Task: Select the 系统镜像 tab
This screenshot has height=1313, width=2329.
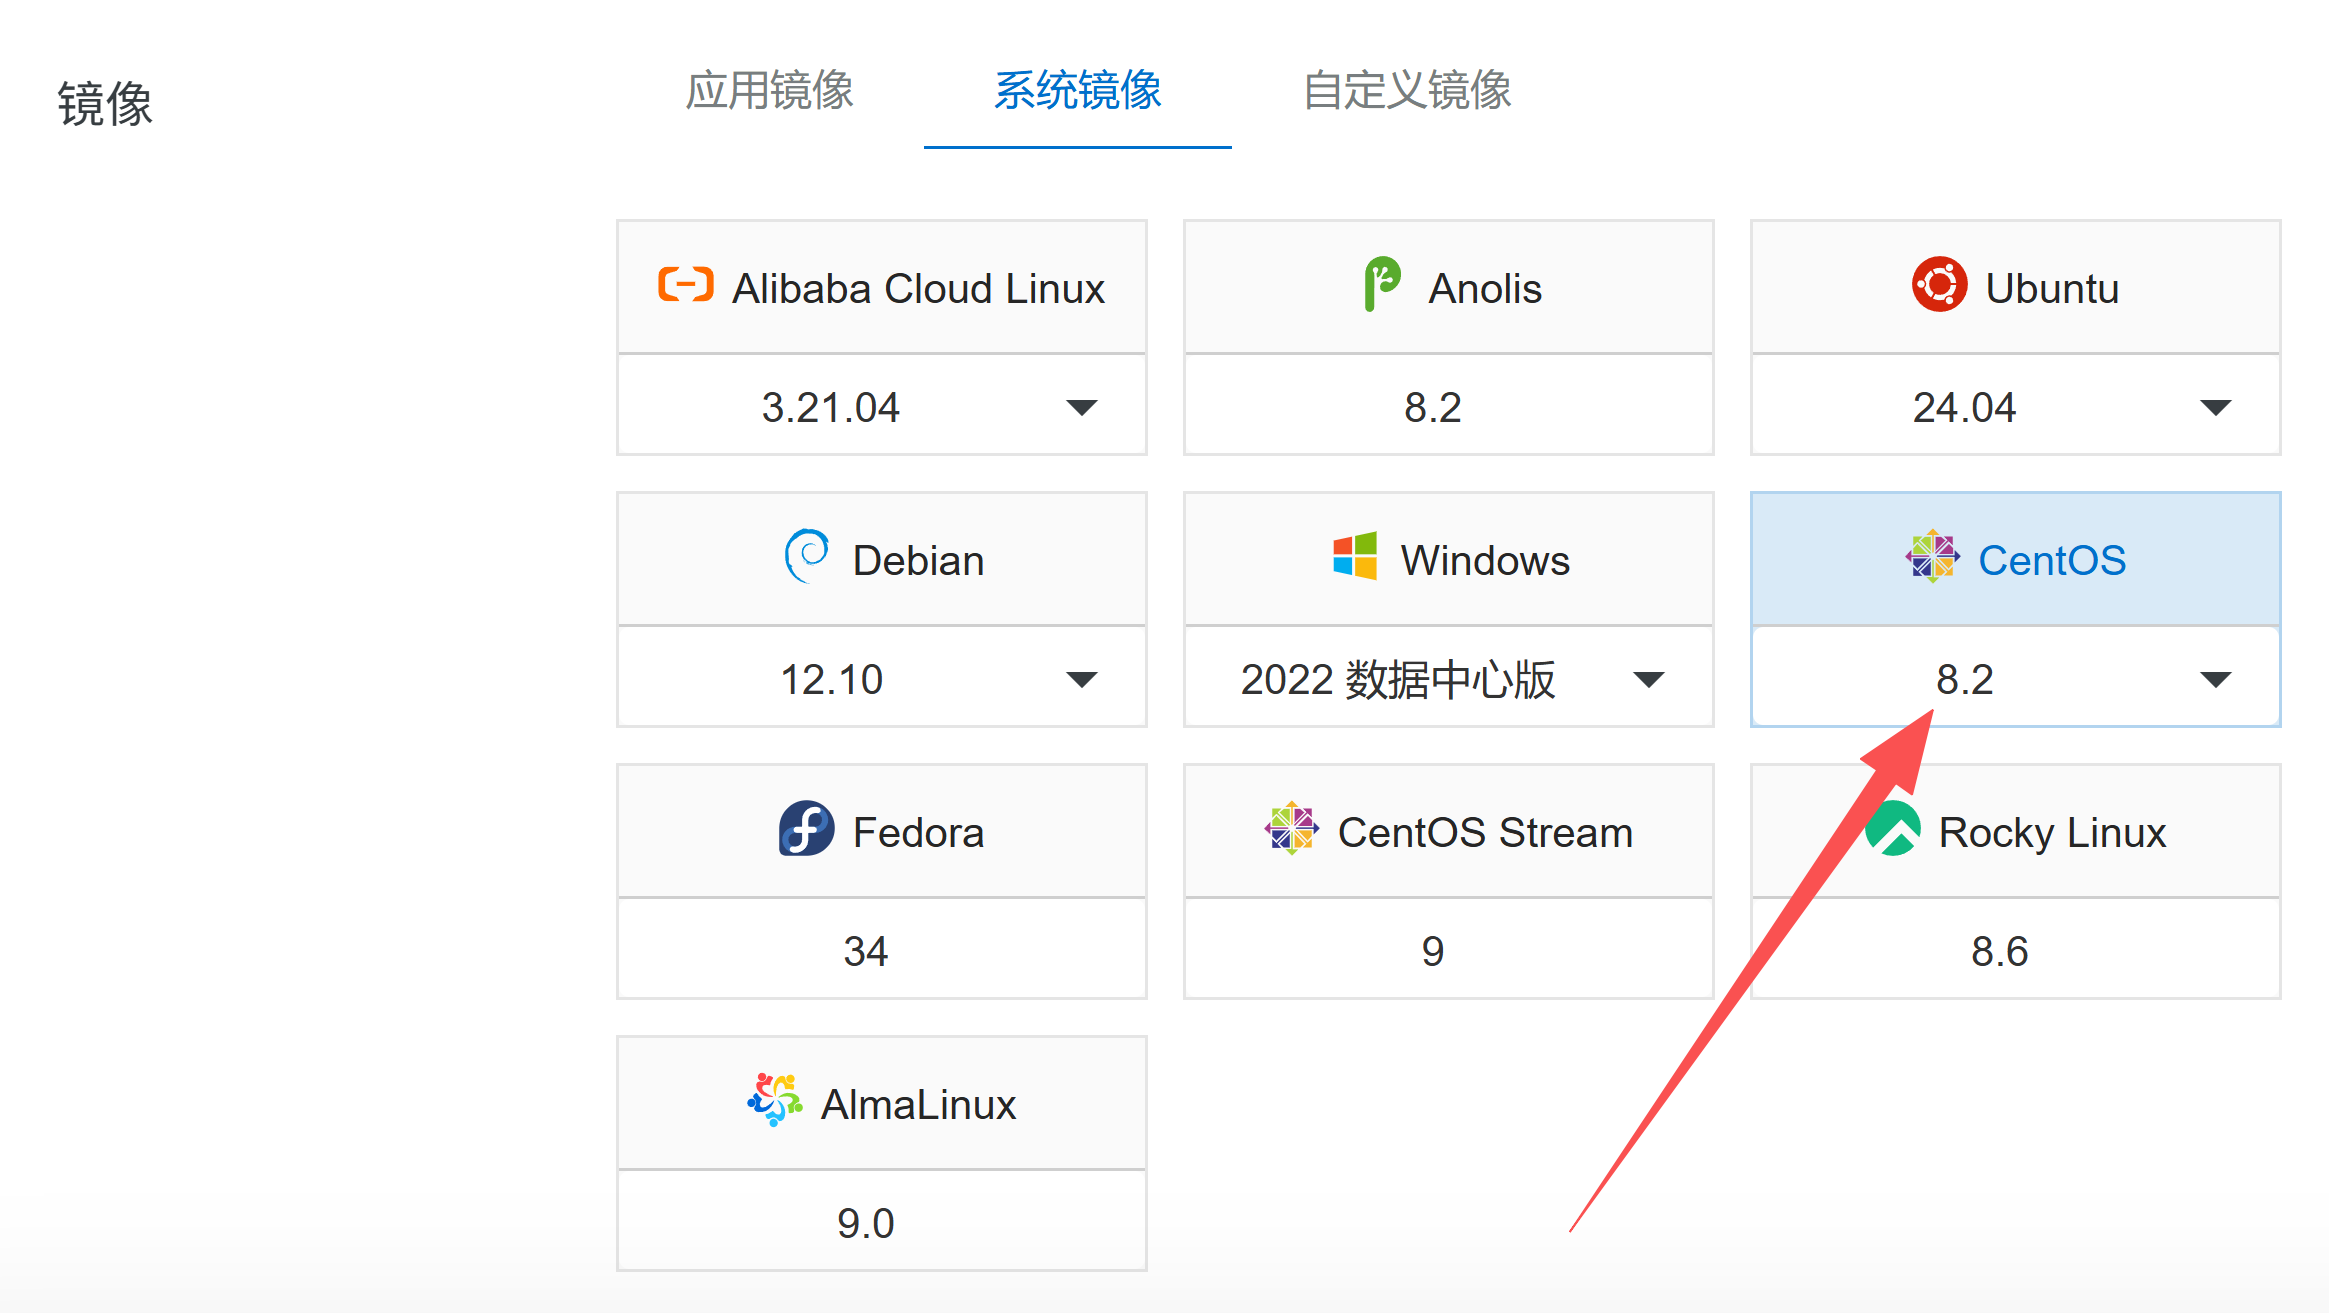Action: (1077, 91)
